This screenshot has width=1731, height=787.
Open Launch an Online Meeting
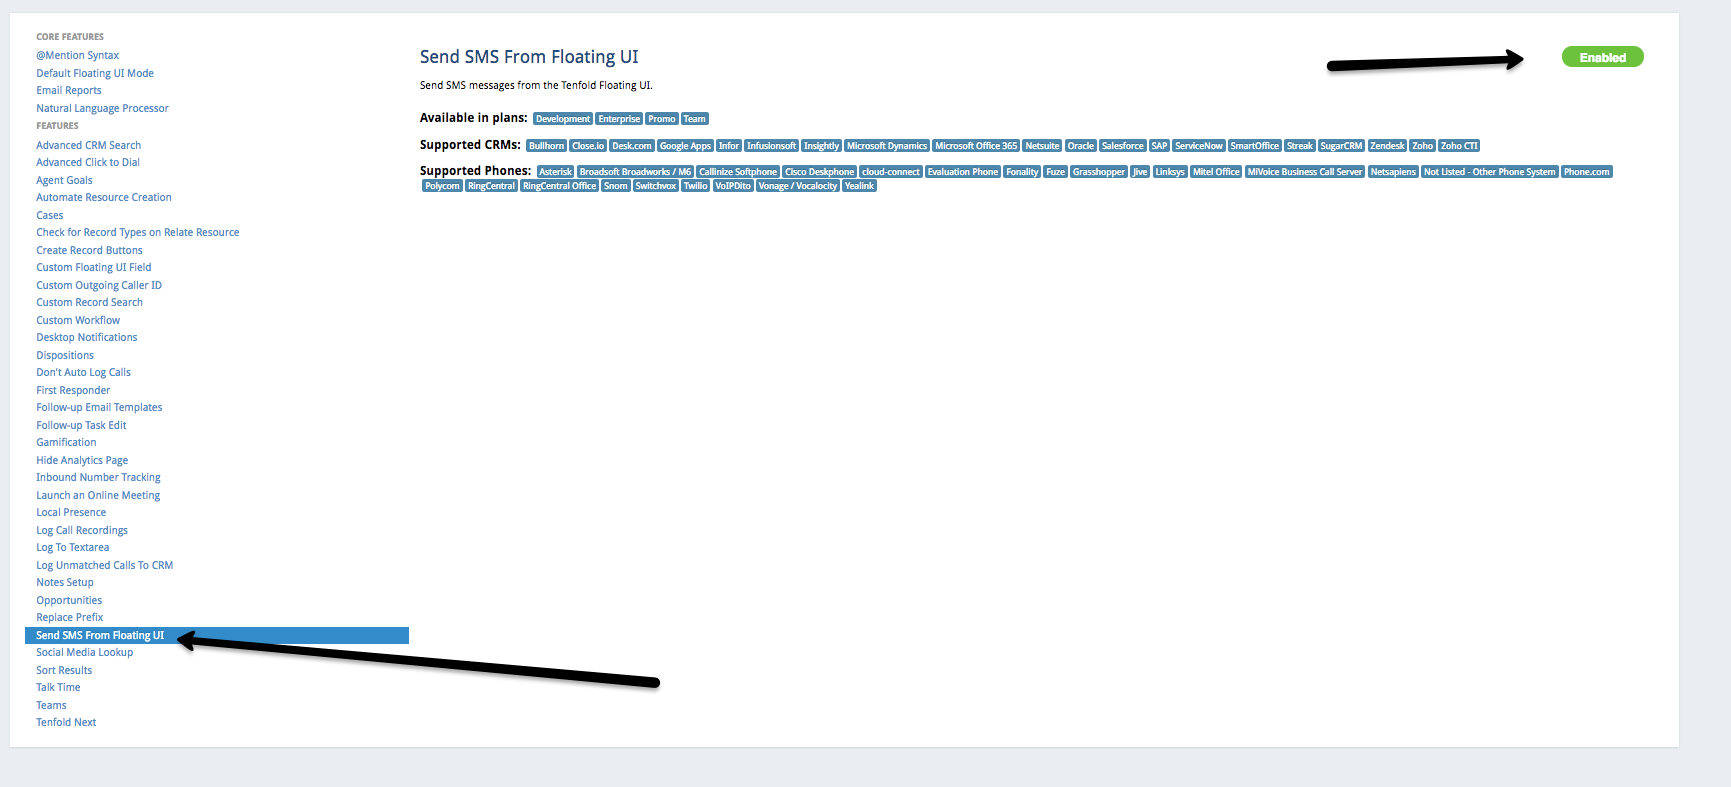tap(98, 495)
